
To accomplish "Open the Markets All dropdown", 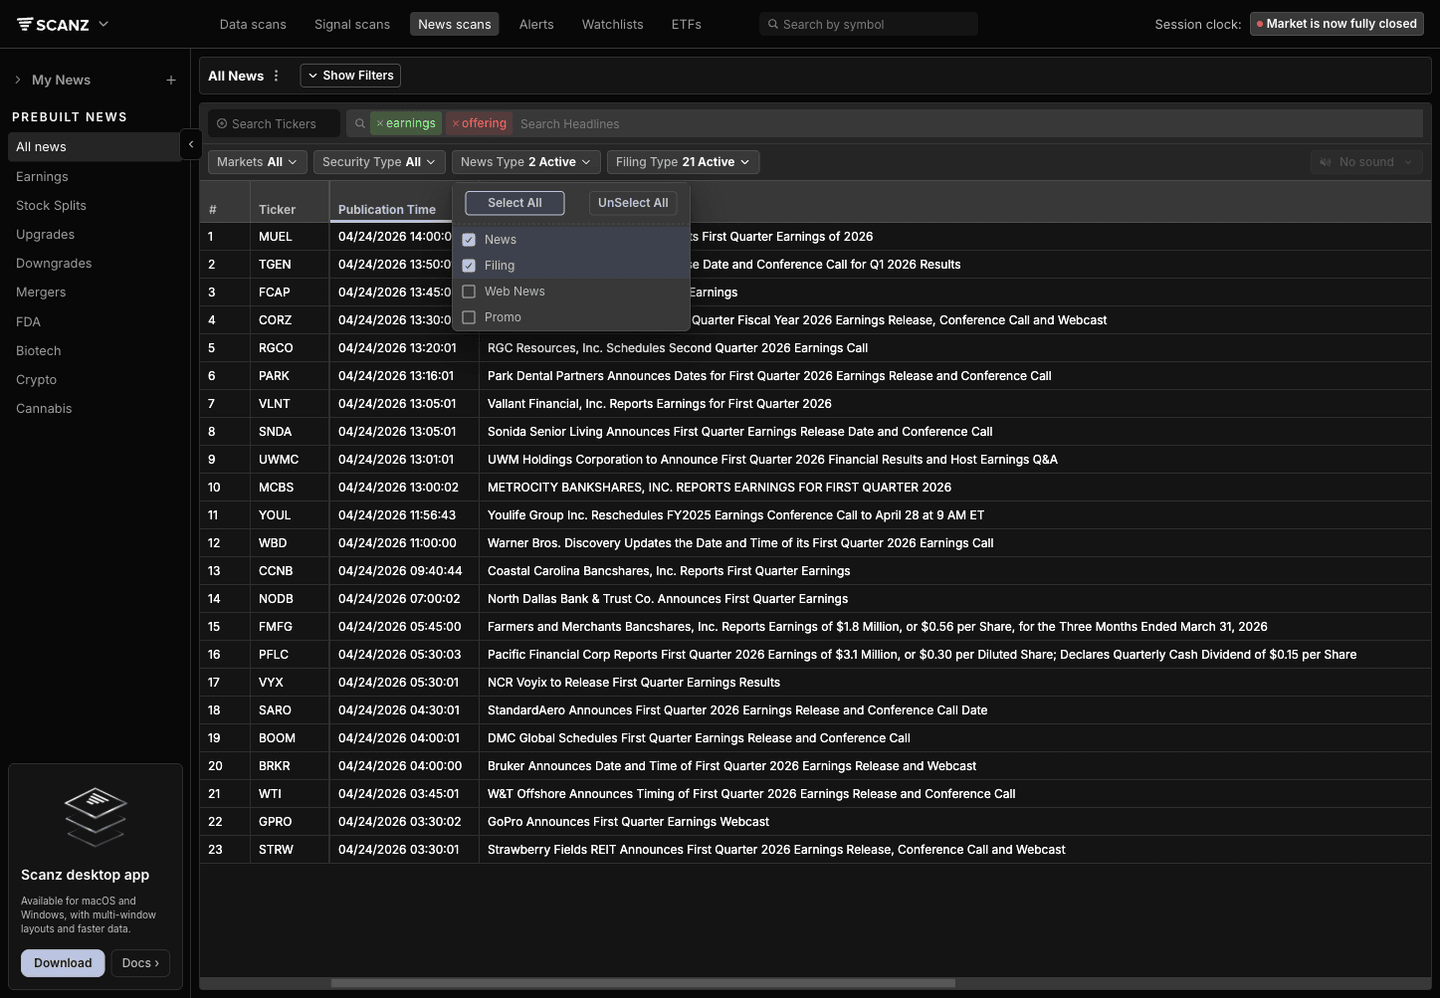I will pos(257,162).
